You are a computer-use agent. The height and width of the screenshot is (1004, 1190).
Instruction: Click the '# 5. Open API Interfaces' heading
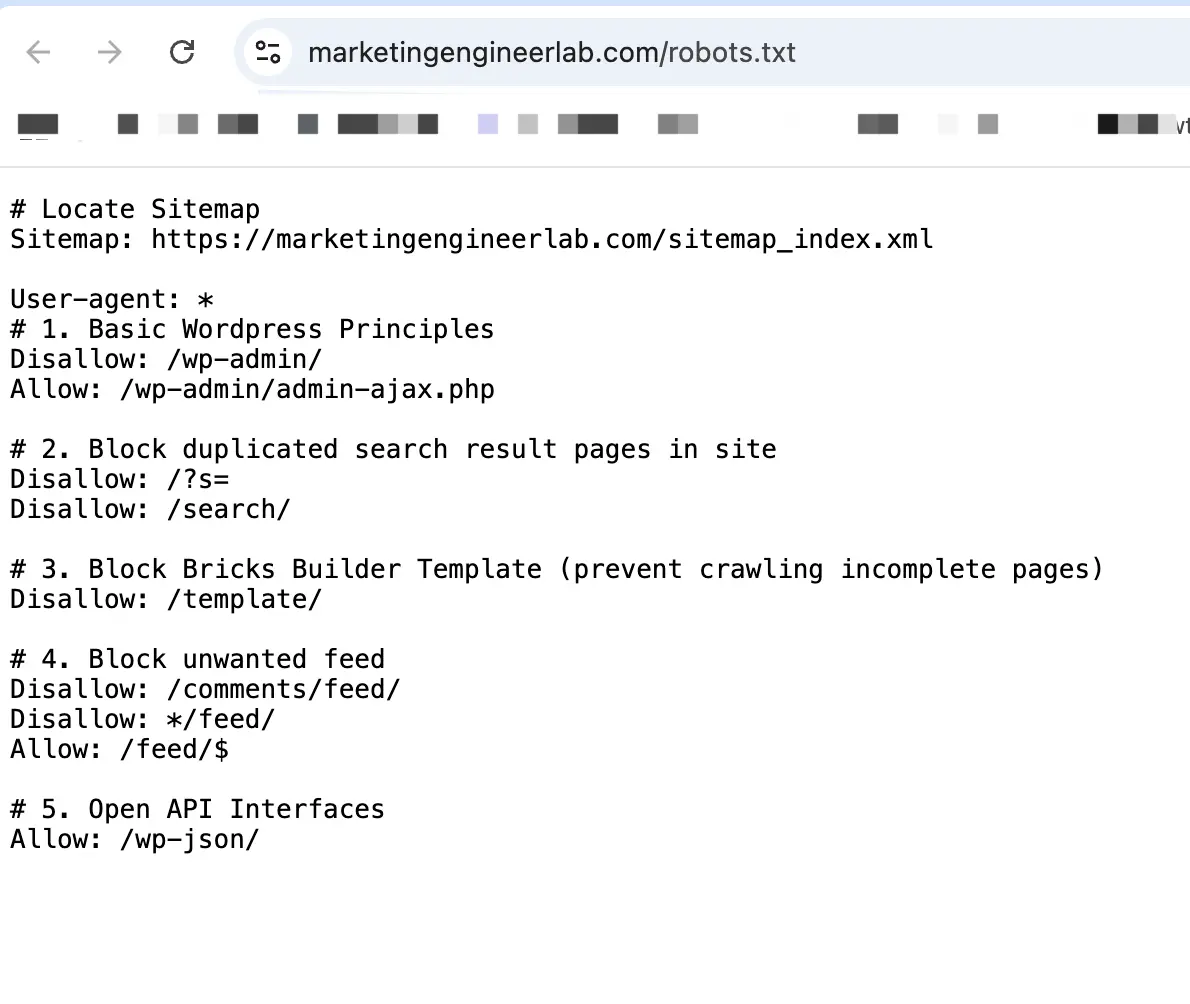pos(196,809)
